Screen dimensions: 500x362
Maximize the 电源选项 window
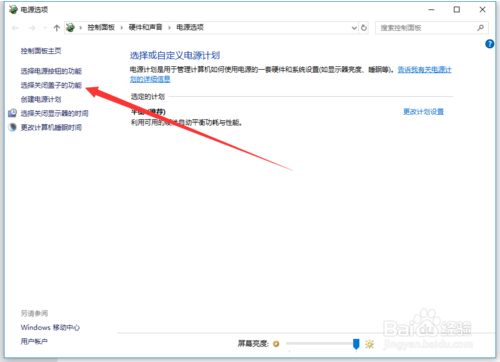pos(457,10)
